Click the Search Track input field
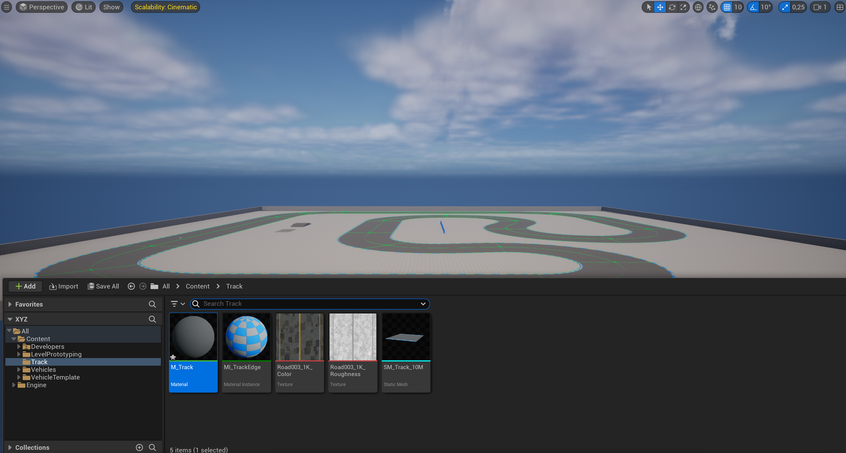This screenshot has height=453, width=846. (310, 304)
